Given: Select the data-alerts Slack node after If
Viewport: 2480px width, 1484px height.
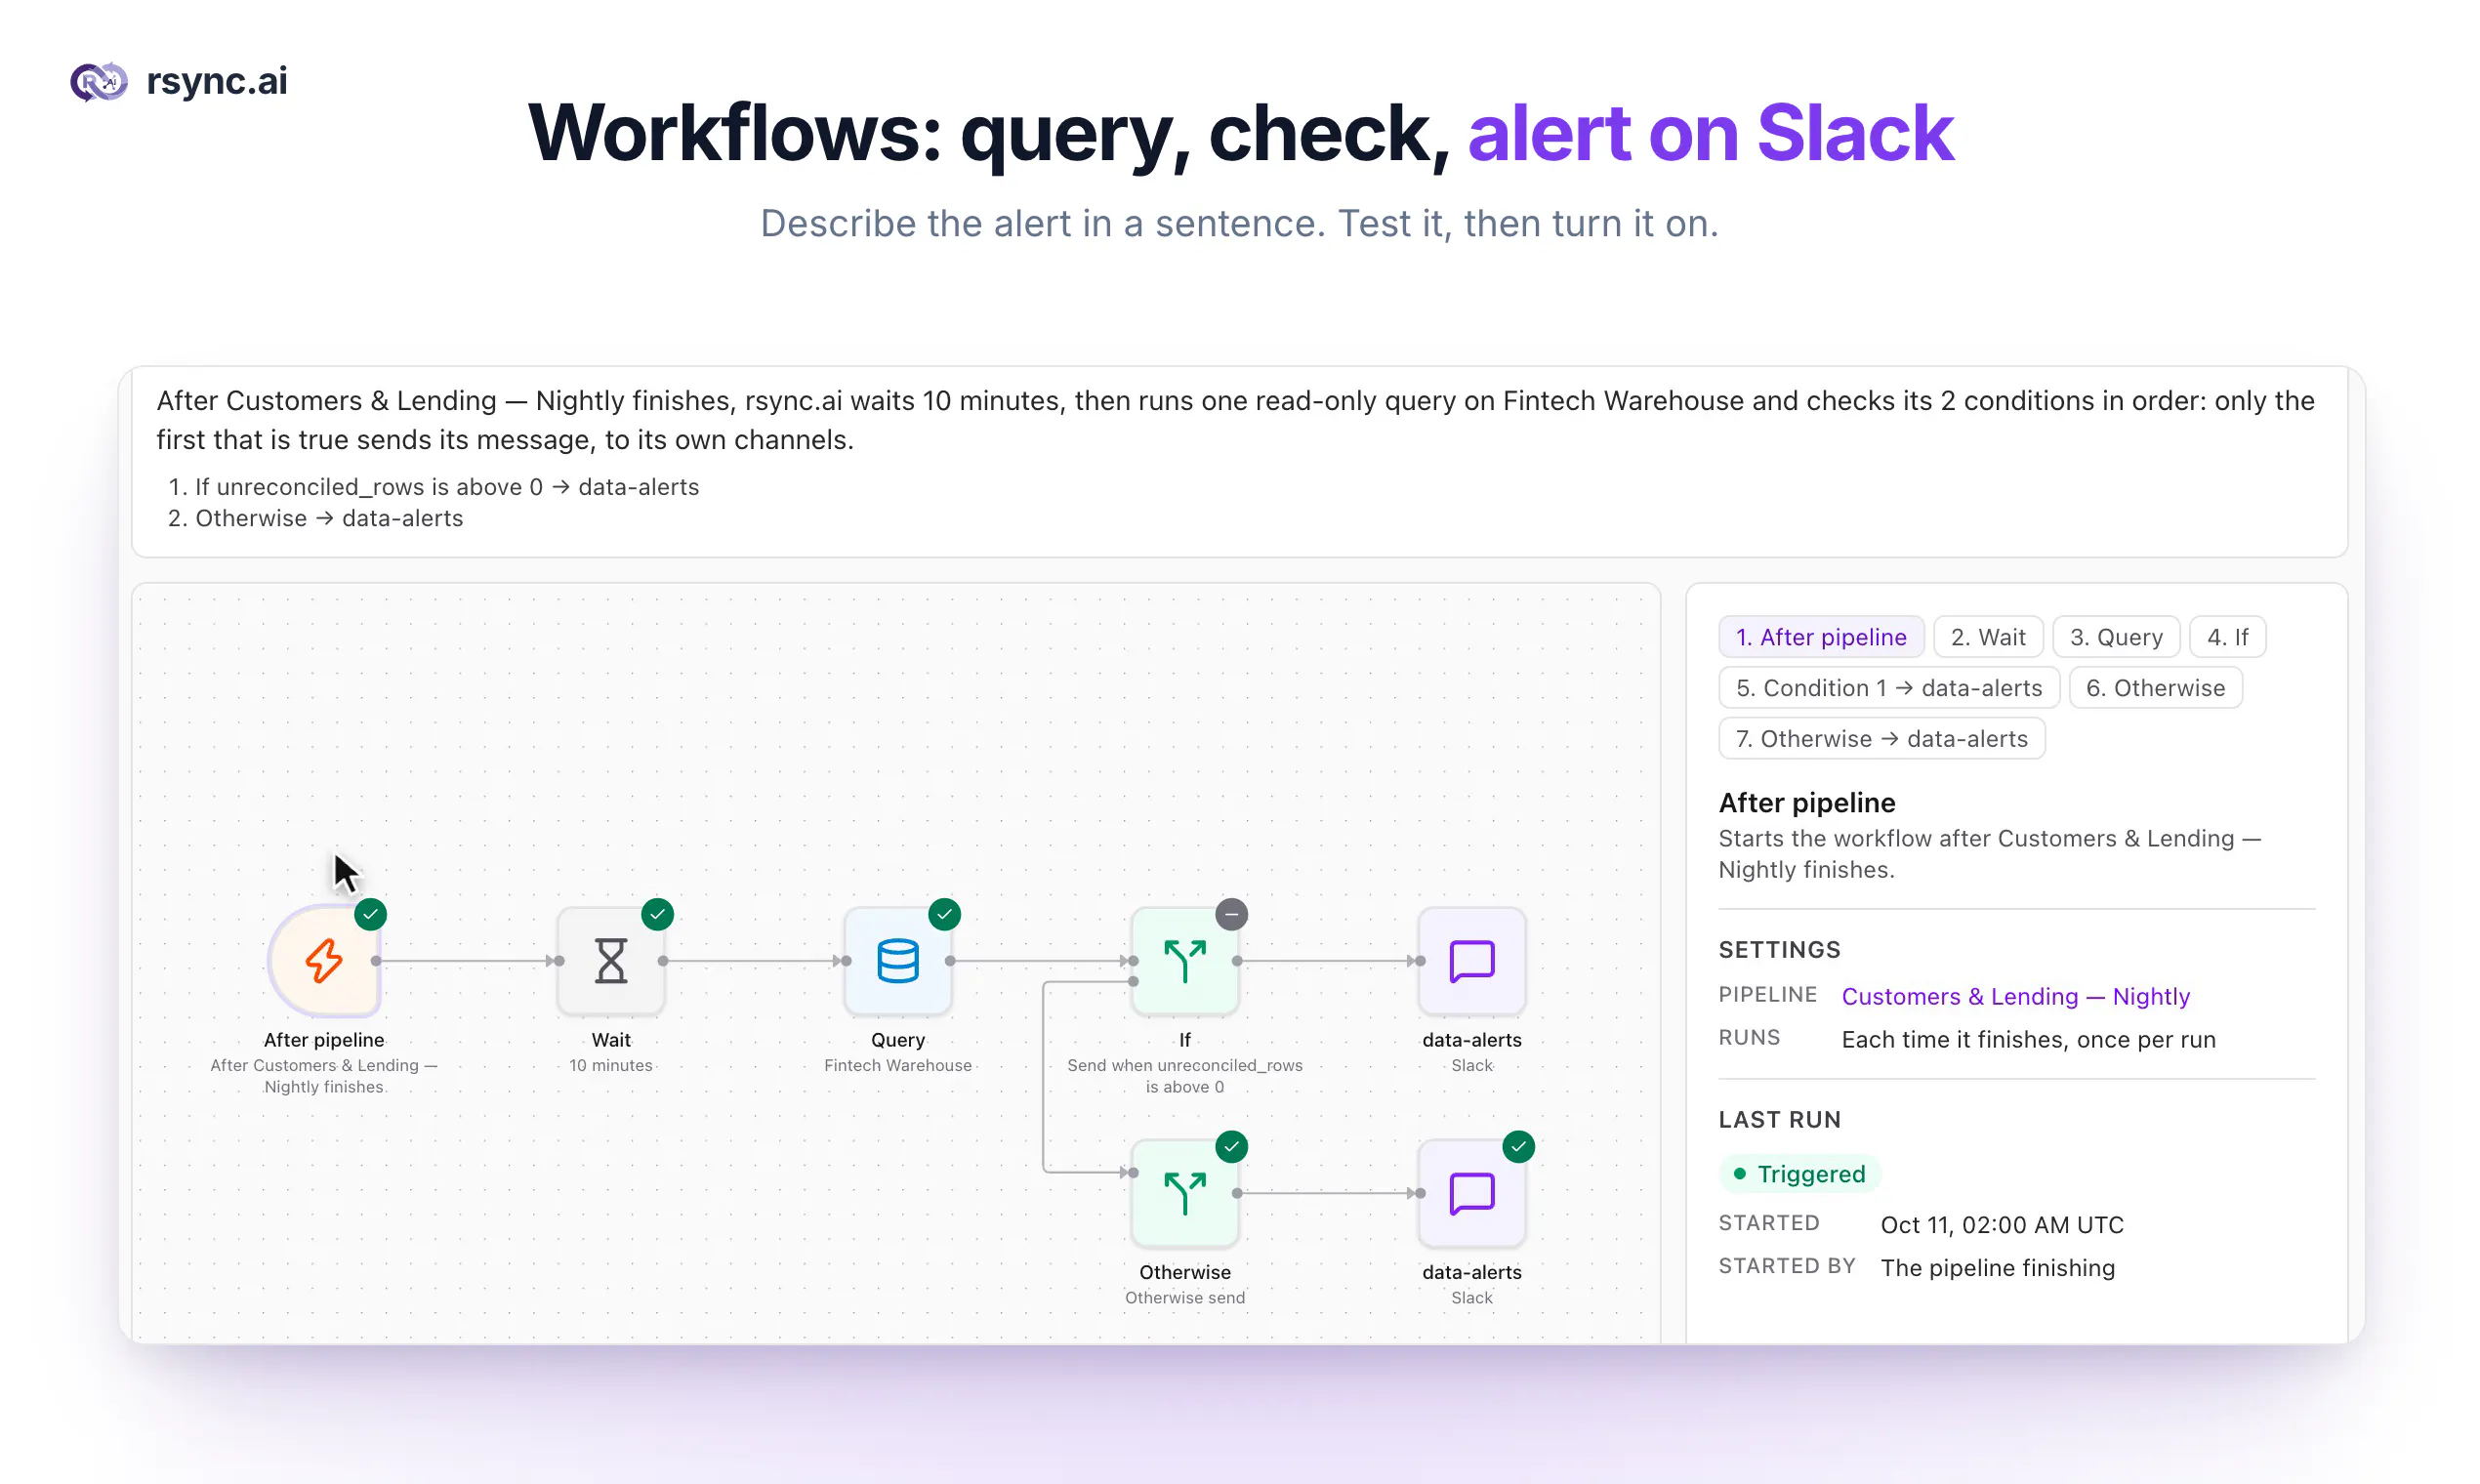Looking at the screenshot, I should [x=1472, y=961].
